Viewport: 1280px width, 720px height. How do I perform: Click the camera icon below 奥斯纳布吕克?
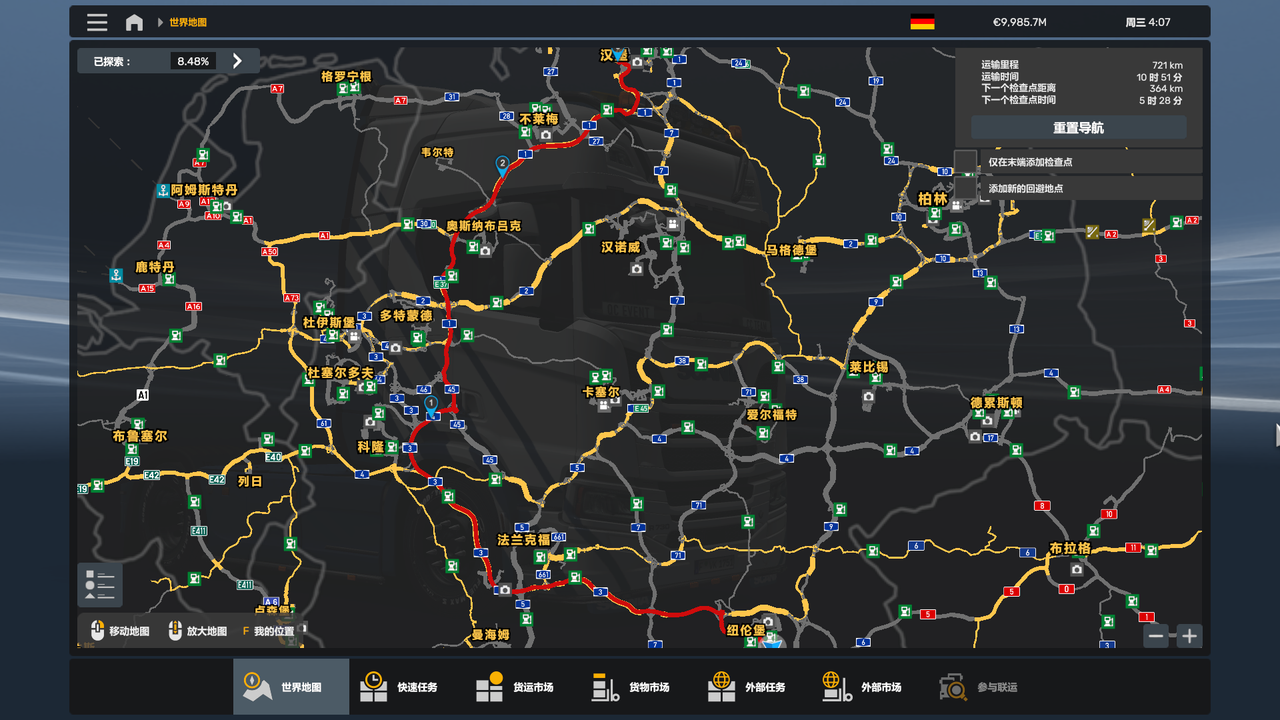tap(486, 250)
